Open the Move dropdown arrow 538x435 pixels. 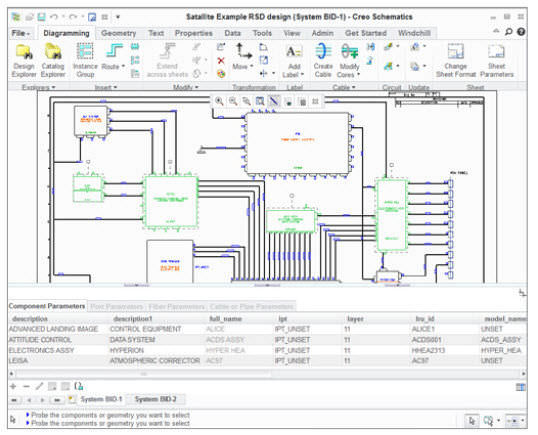tap(252, 66)
